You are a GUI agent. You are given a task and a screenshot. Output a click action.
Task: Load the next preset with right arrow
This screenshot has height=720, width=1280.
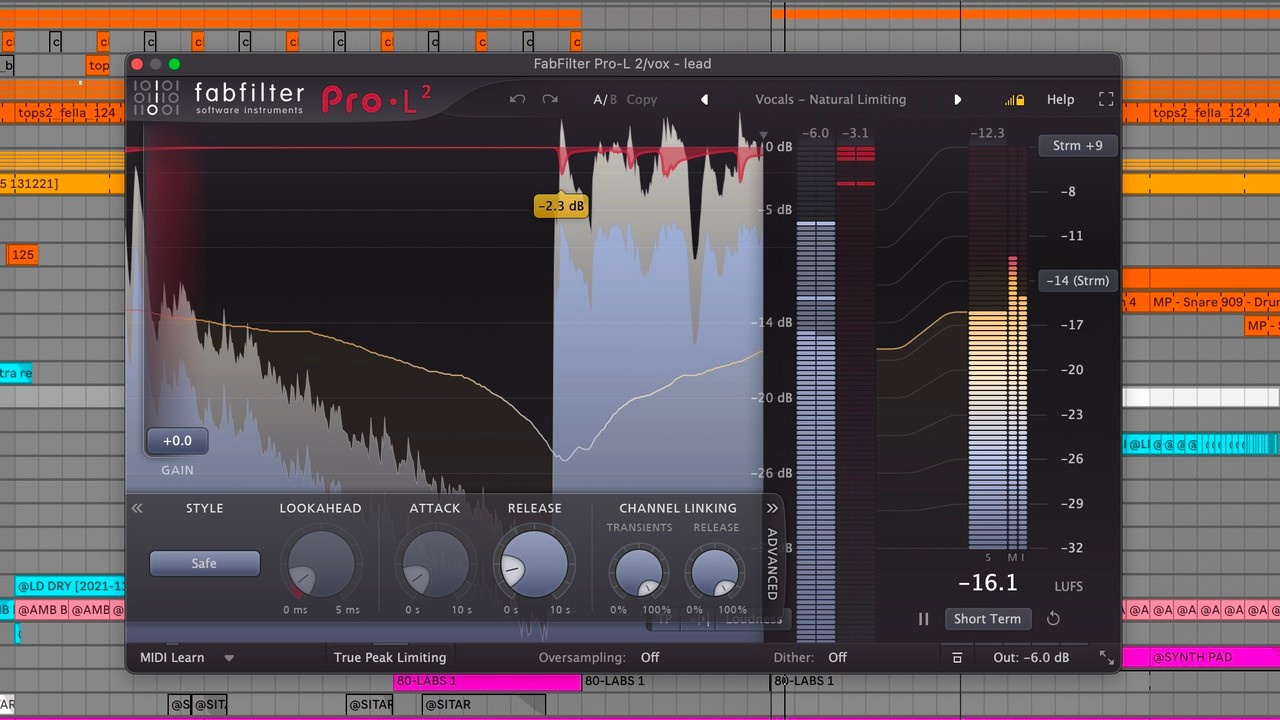[x=957, y=99]
